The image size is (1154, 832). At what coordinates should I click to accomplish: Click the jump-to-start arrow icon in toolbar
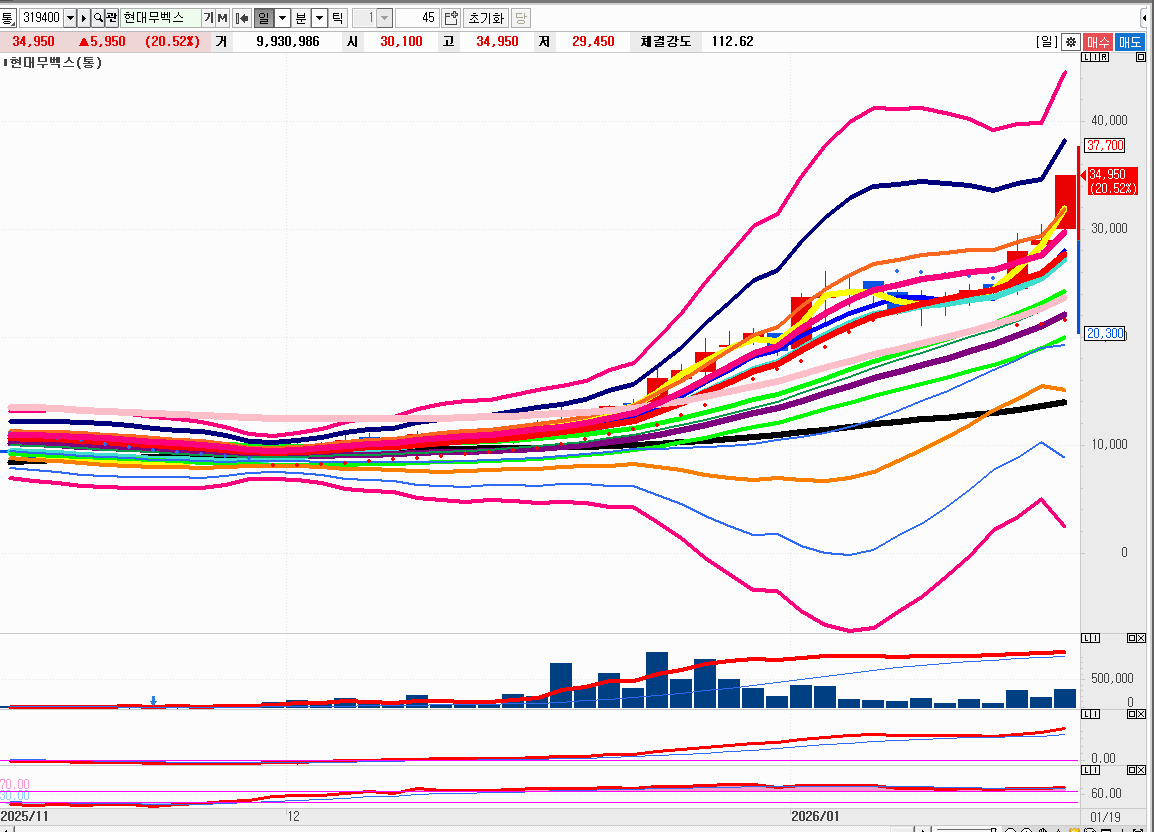coord(241,18)
